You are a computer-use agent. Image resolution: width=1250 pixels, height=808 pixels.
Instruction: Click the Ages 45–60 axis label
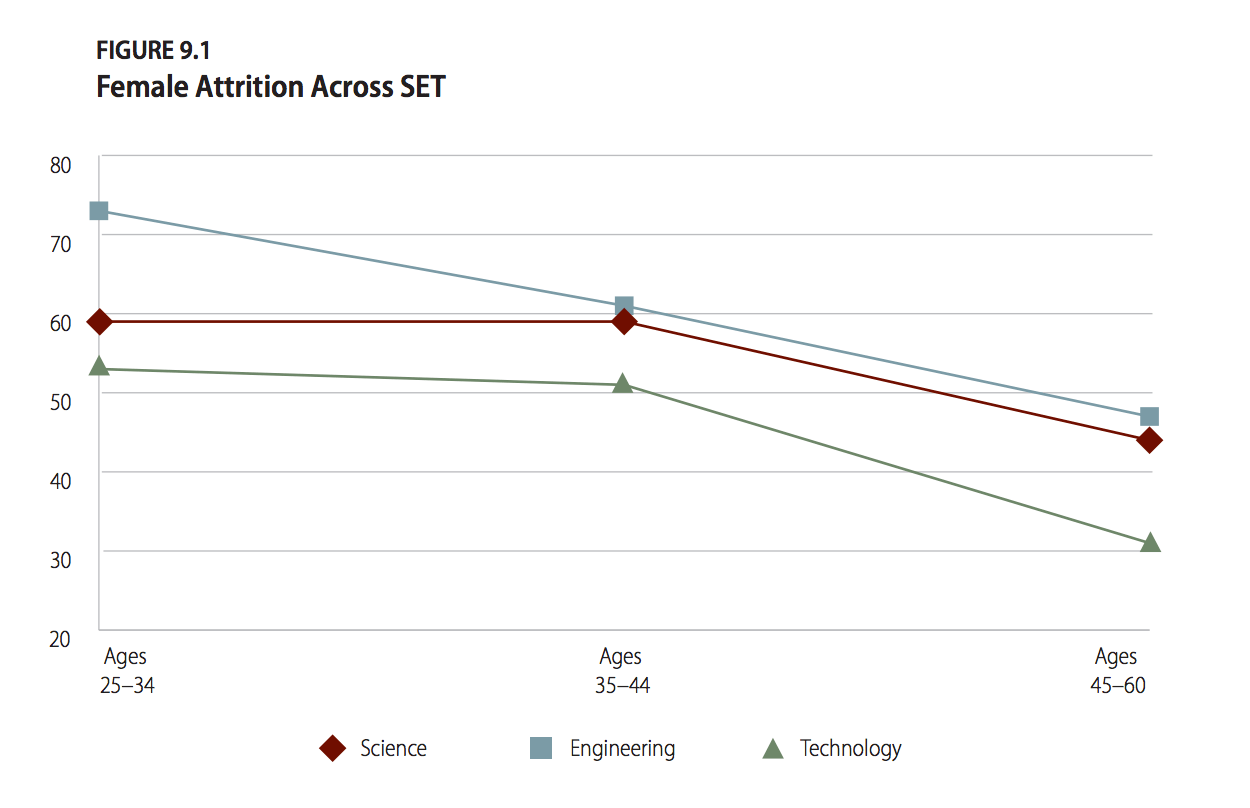point(1117,671)
